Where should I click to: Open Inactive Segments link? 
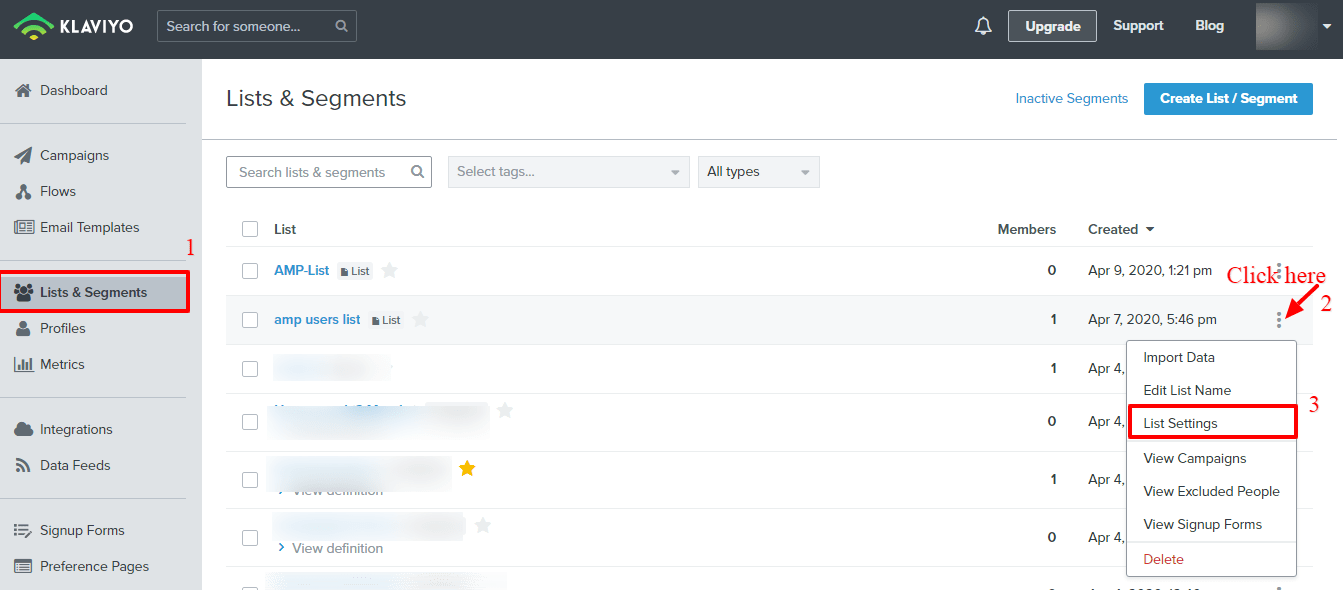tap(1071, 98)
